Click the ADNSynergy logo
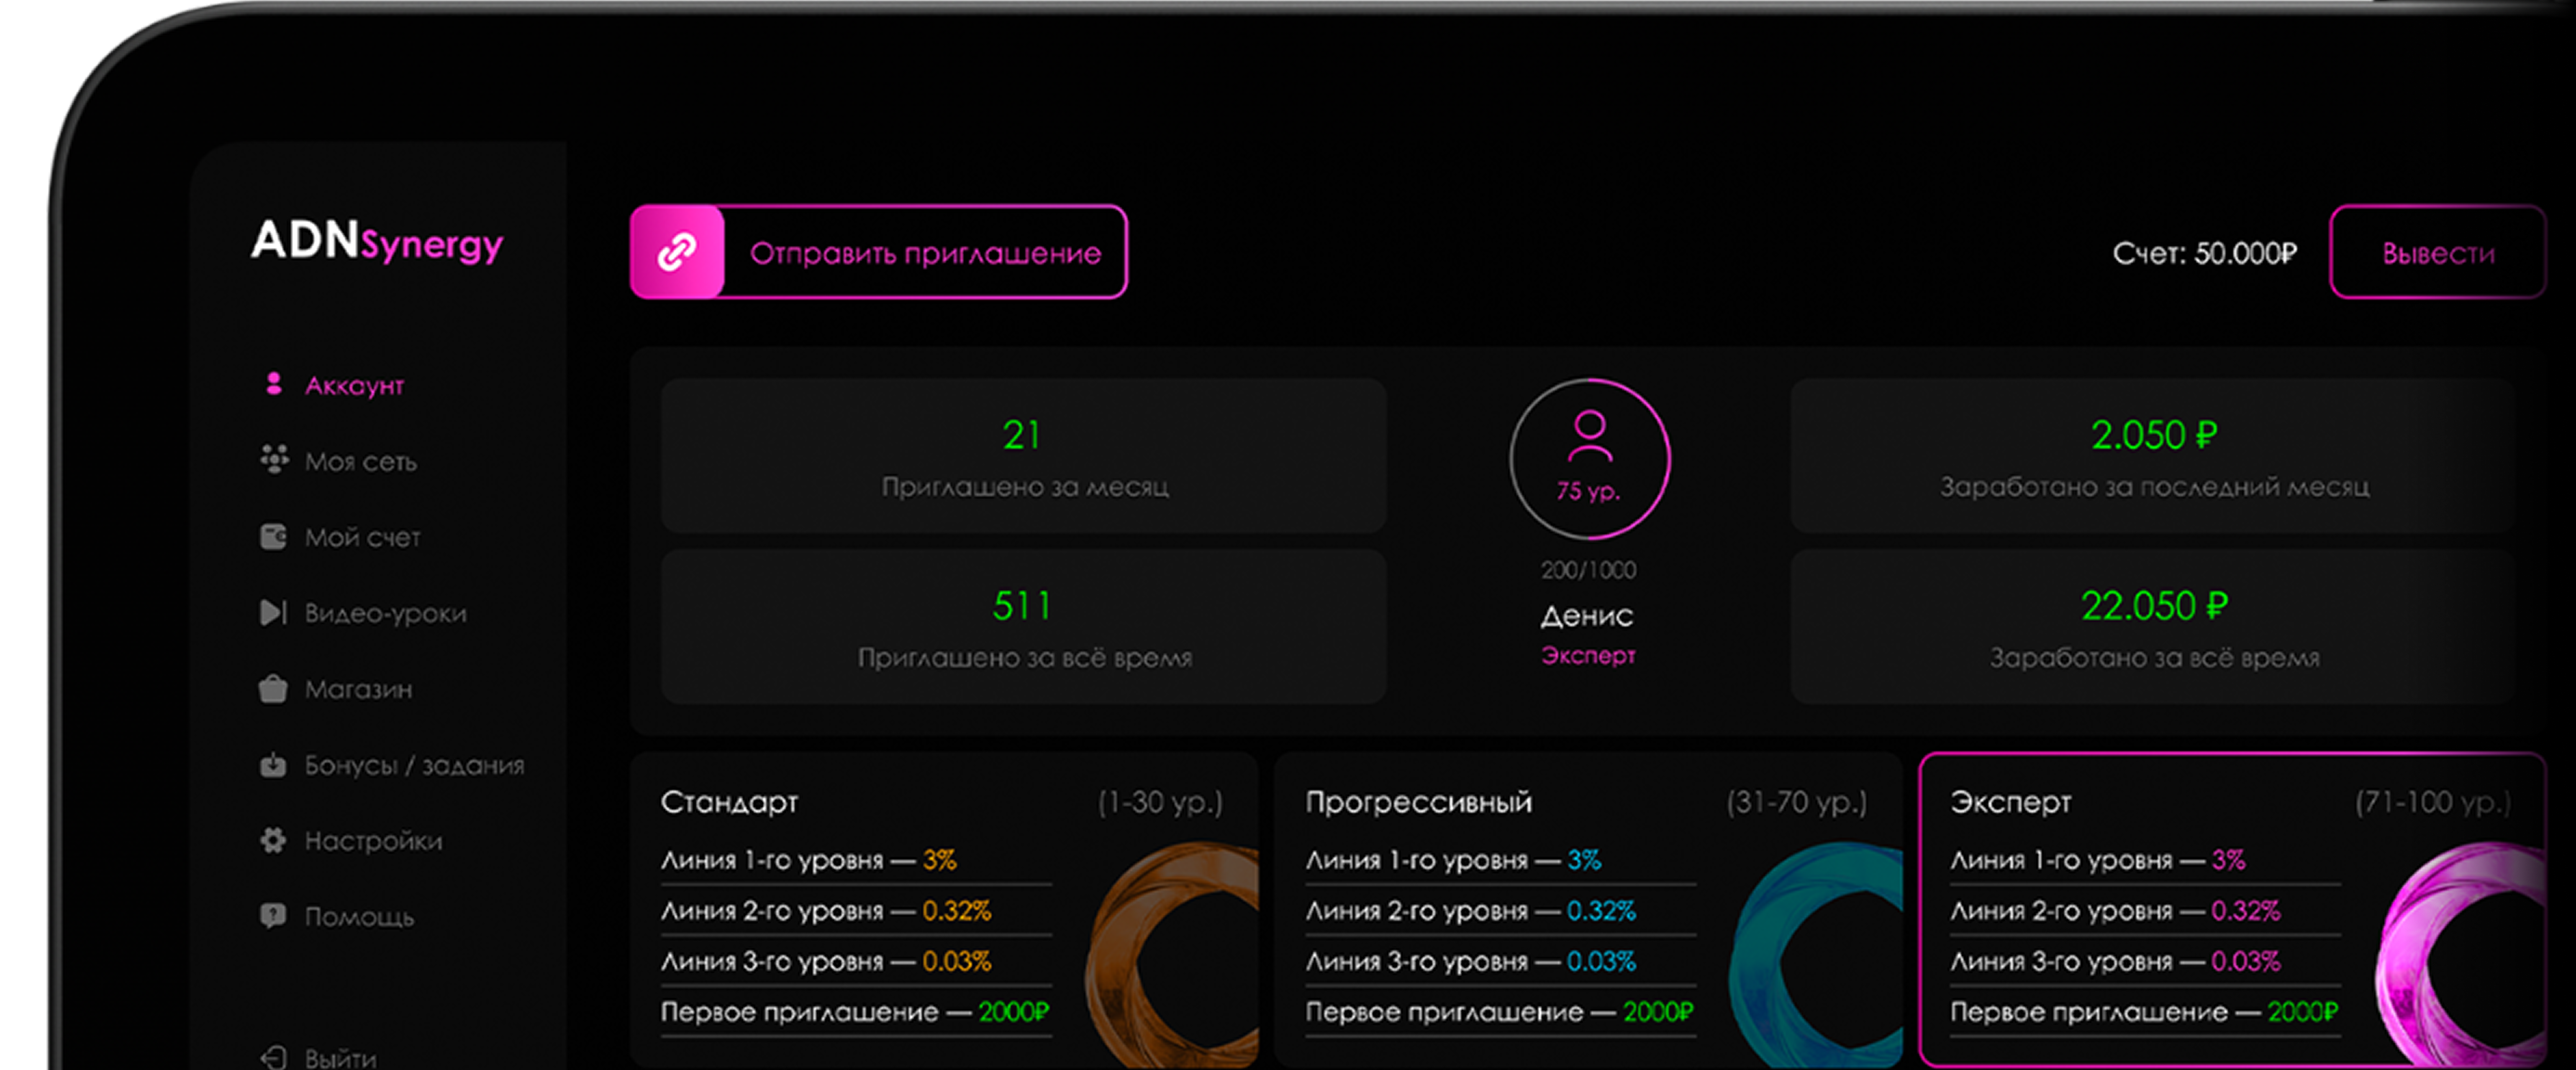 coord(377,241)
